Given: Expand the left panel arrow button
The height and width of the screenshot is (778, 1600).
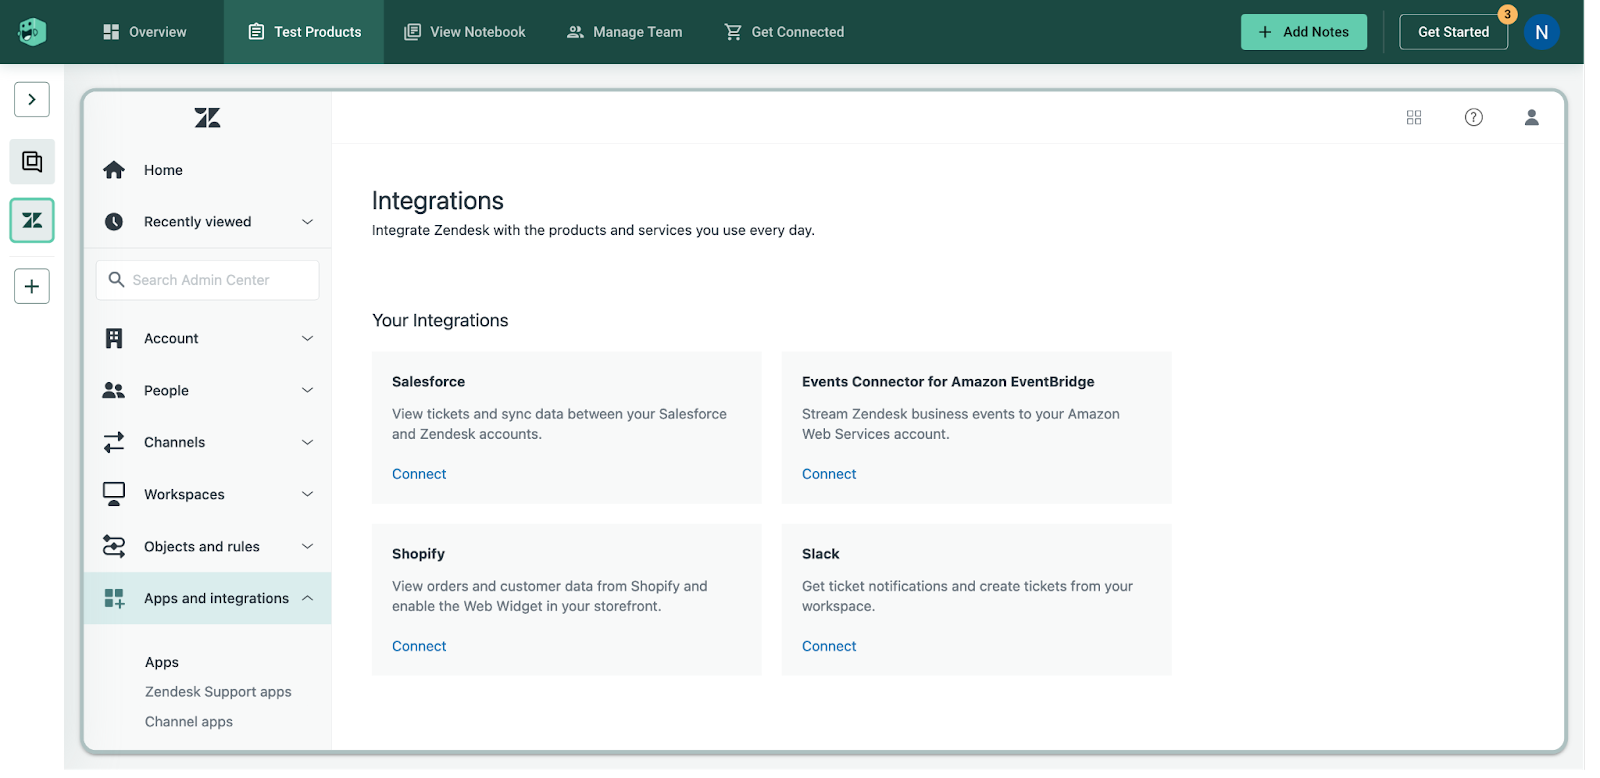Looking at the screenshot, I should [x=32, y=99].
